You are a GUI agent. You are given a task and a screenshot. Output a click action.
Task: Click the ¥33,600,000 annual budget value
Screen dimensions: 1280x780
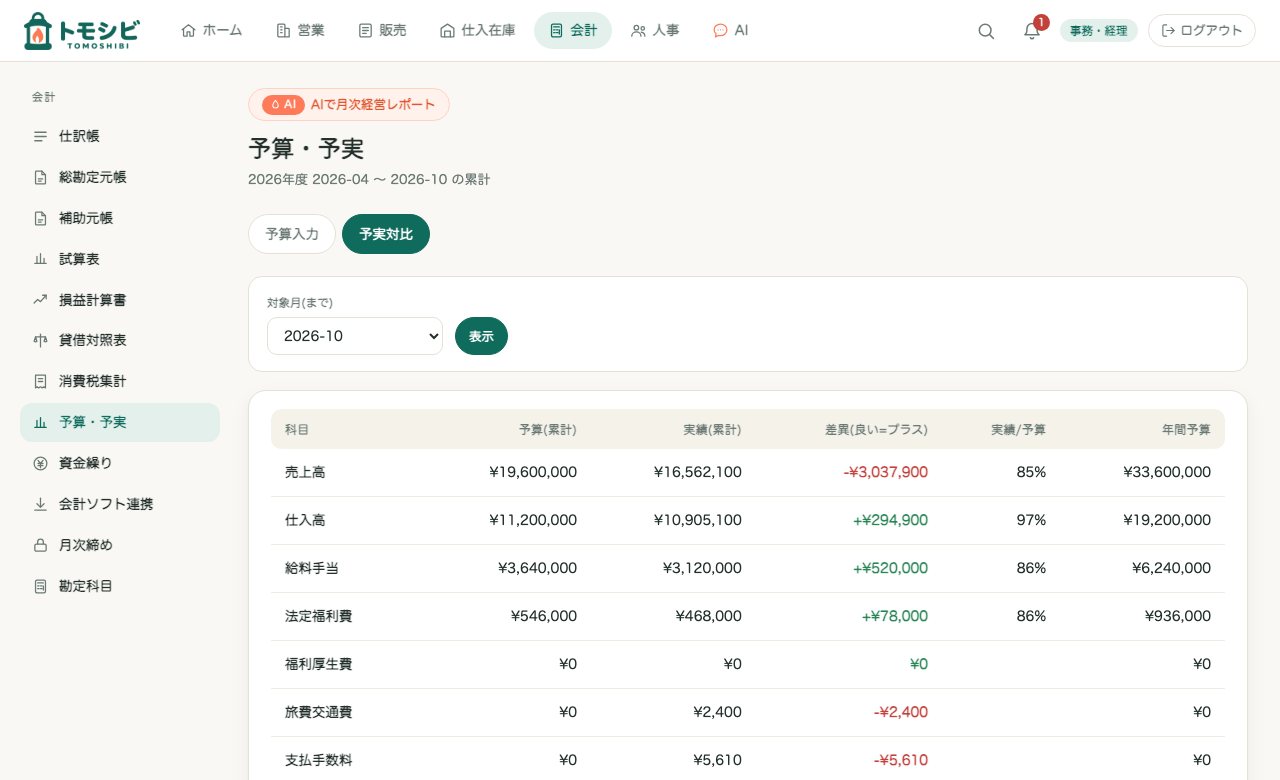tap(1167, 472)
